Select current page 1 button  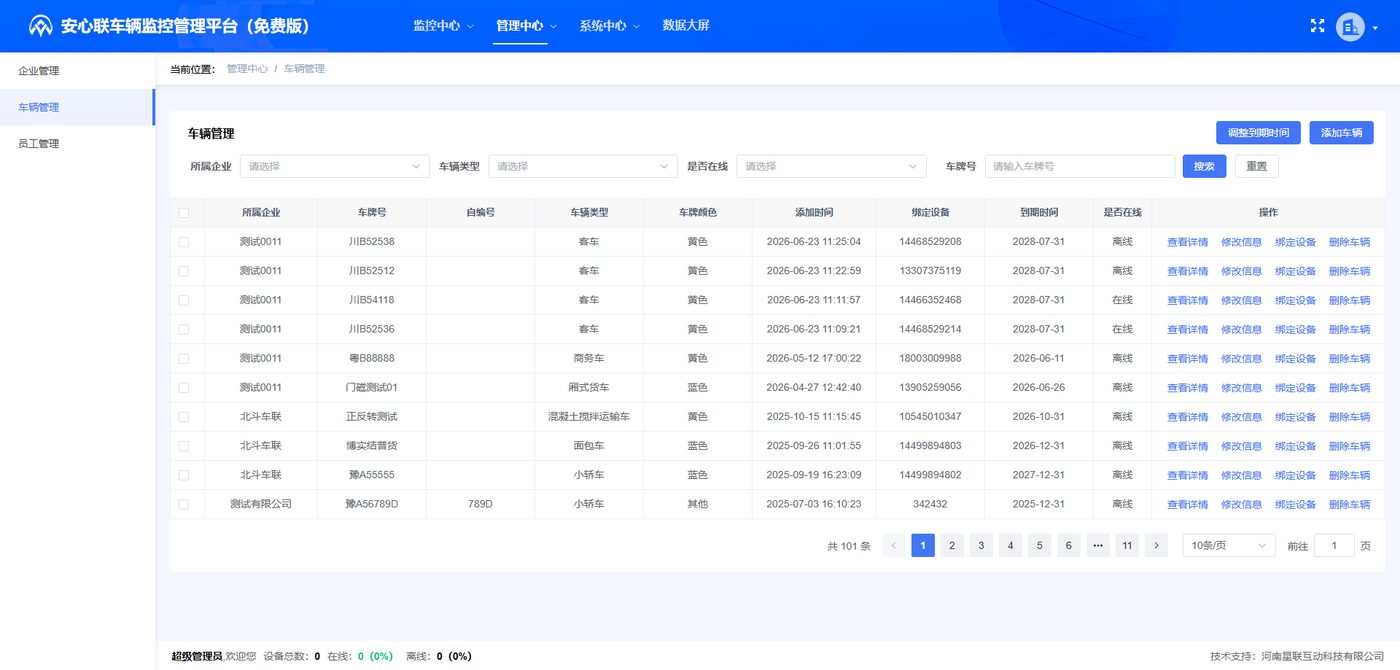pyautogui.click(x=923, y=545)
